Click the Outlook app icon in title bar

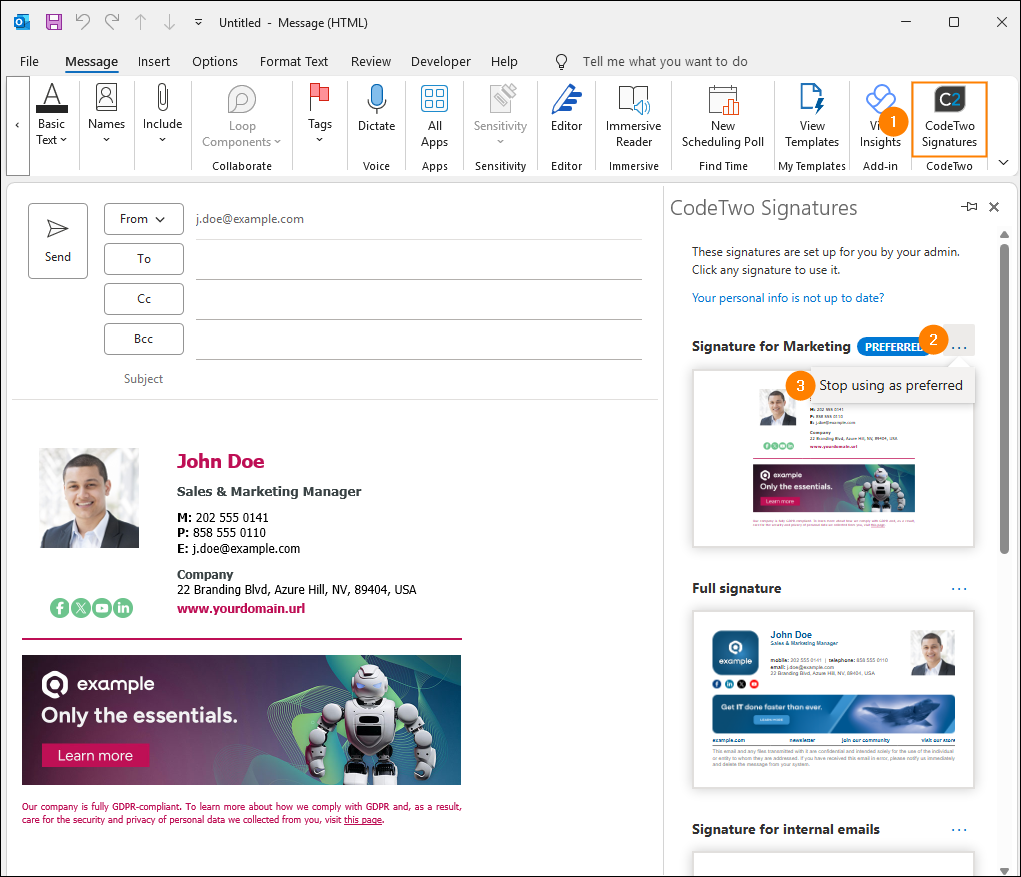pyautogui.click(x=22, y=22)
